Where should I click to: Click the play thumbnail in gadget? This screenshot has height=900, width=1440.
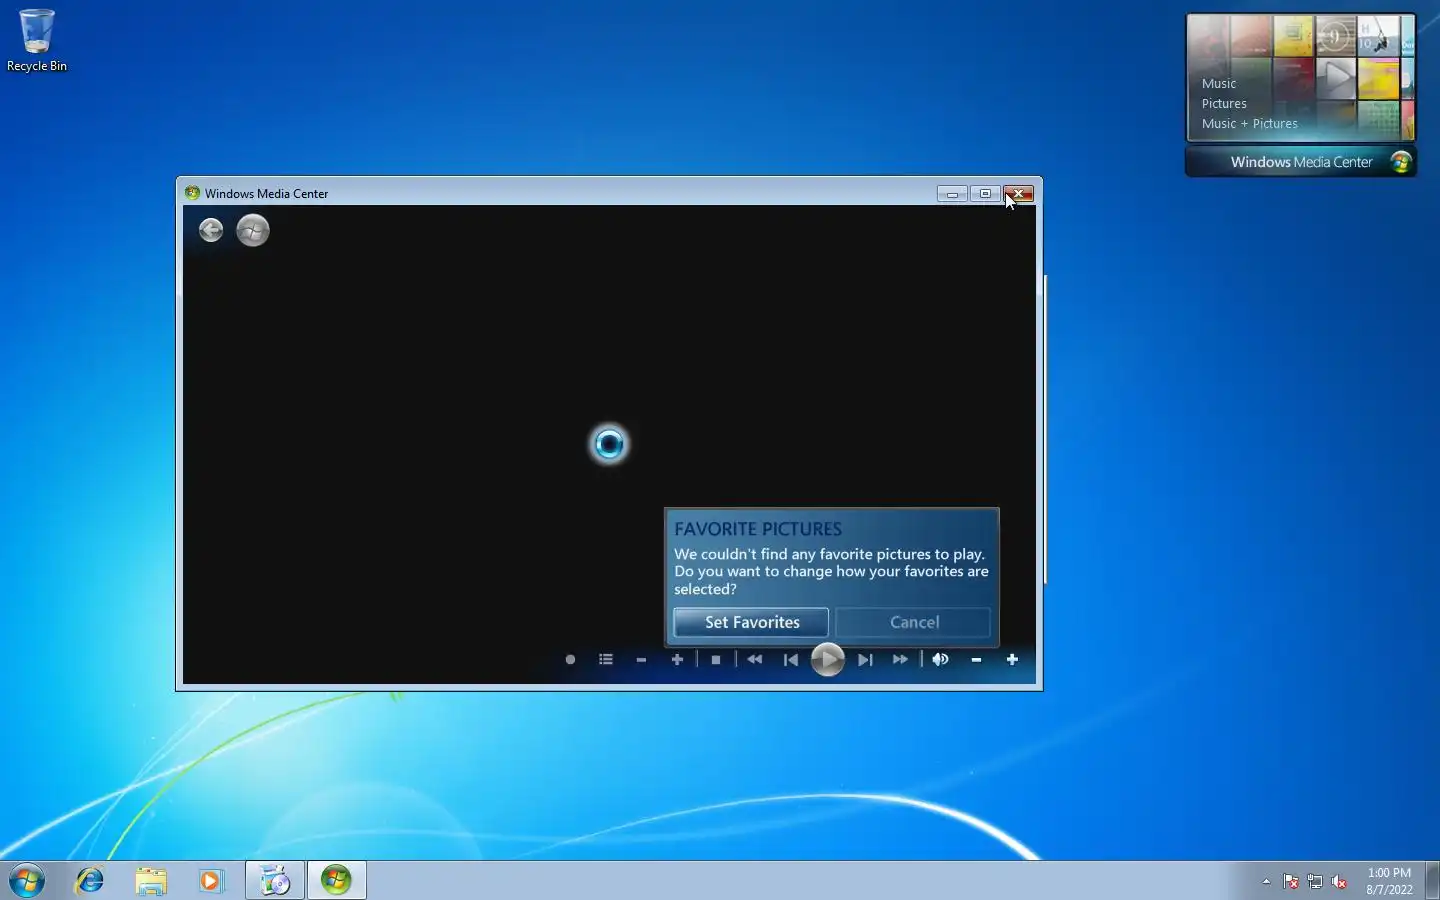[x=1336, y=78]
